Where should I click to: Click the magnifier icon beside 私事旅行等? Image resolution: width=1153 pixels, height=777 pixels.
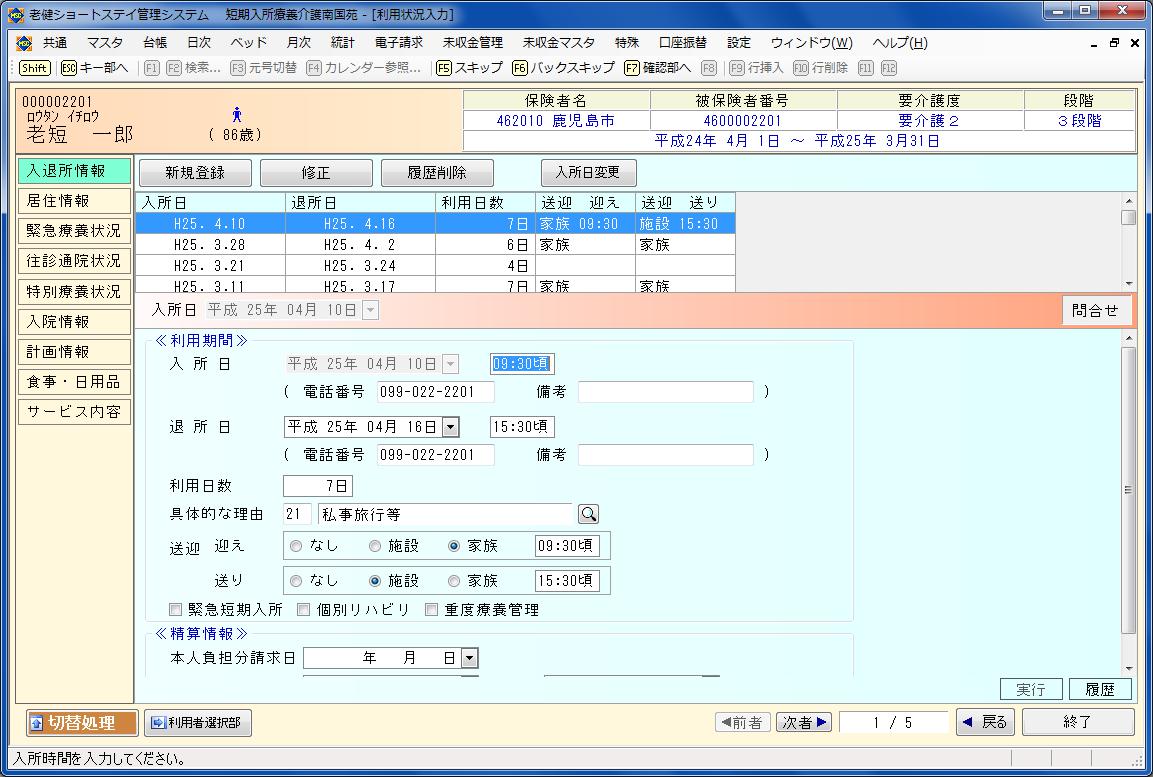pyautogui.click(x=589, y=514)
